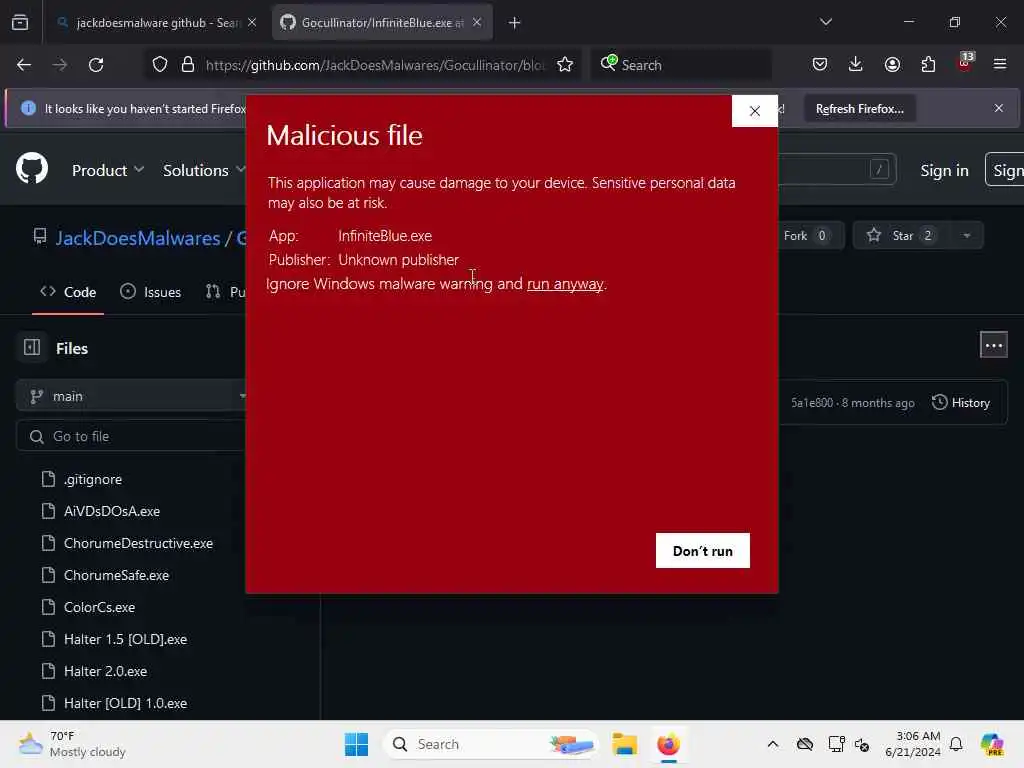This screenshot has width=1024, height=768.
Task: Expand the Product menu dropdown
Action: pyautogui.click(x=108, y=170)
